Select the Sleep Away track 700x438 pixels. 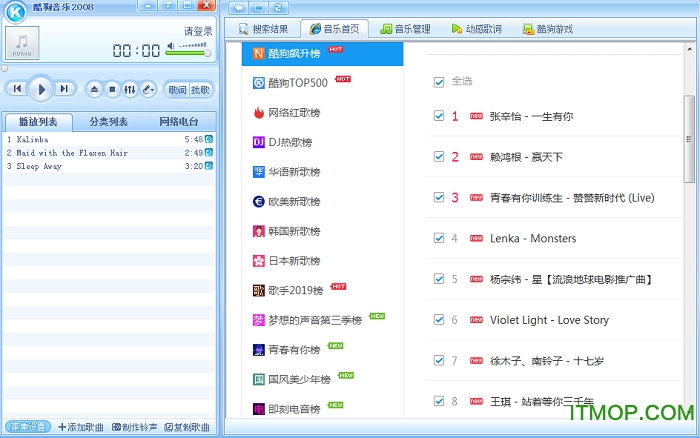[x=108, y=166]
